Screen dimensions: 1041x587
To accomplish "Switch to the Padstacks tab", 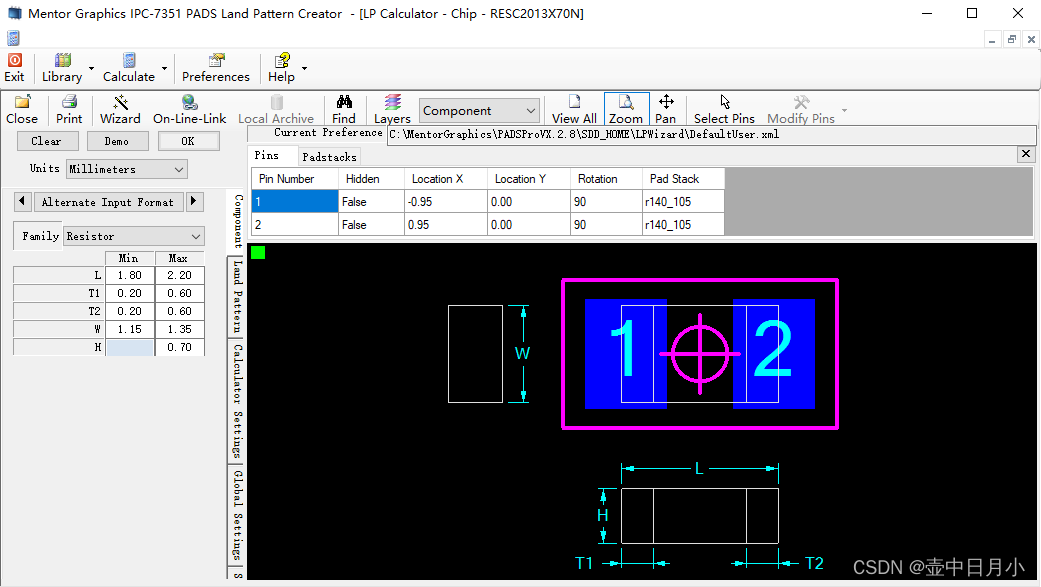I will click(x=329, y=157).
